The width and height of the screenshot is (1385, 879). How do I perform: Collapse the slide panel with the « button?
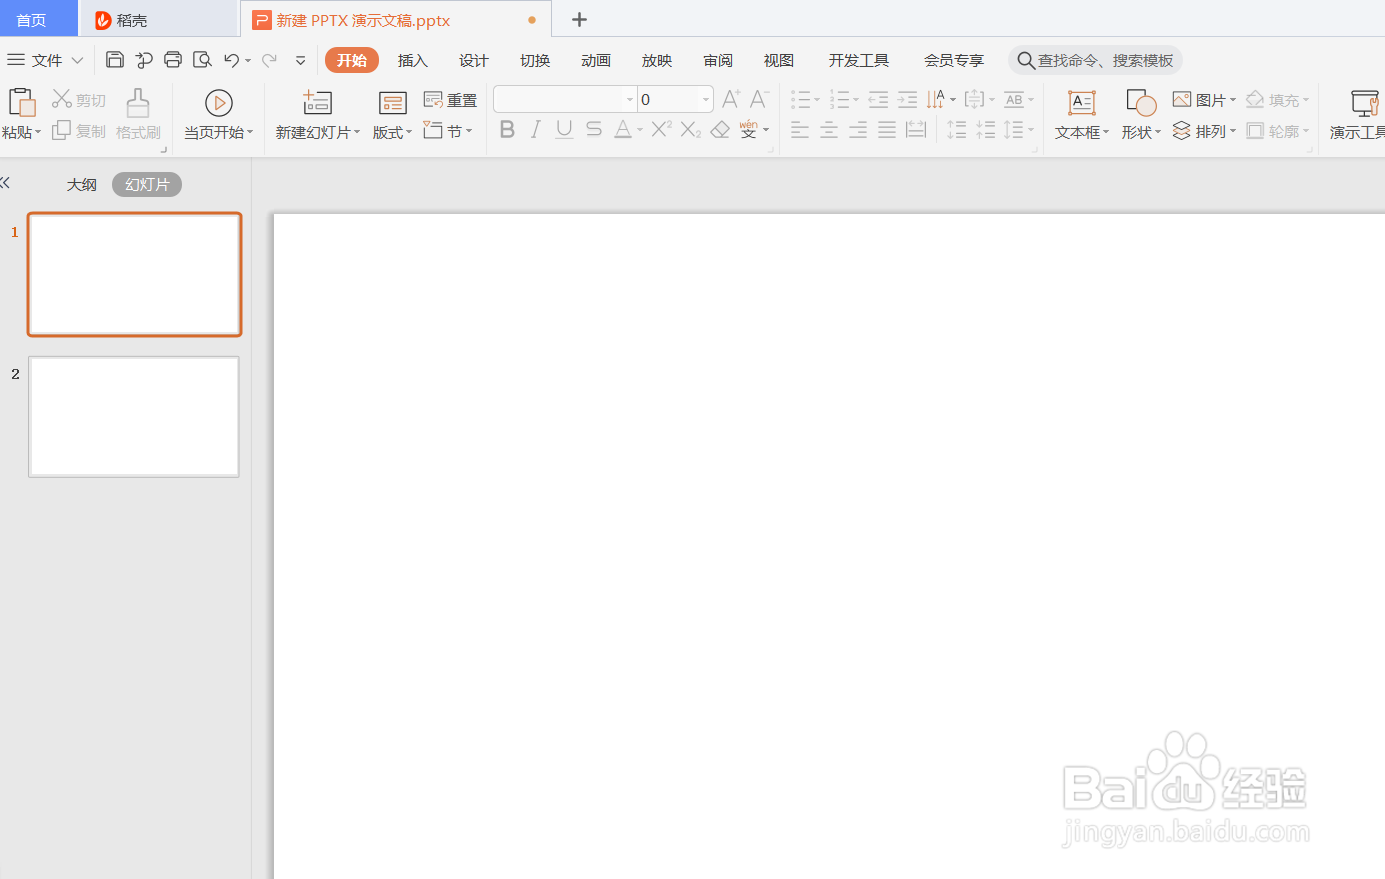point(5,182)
